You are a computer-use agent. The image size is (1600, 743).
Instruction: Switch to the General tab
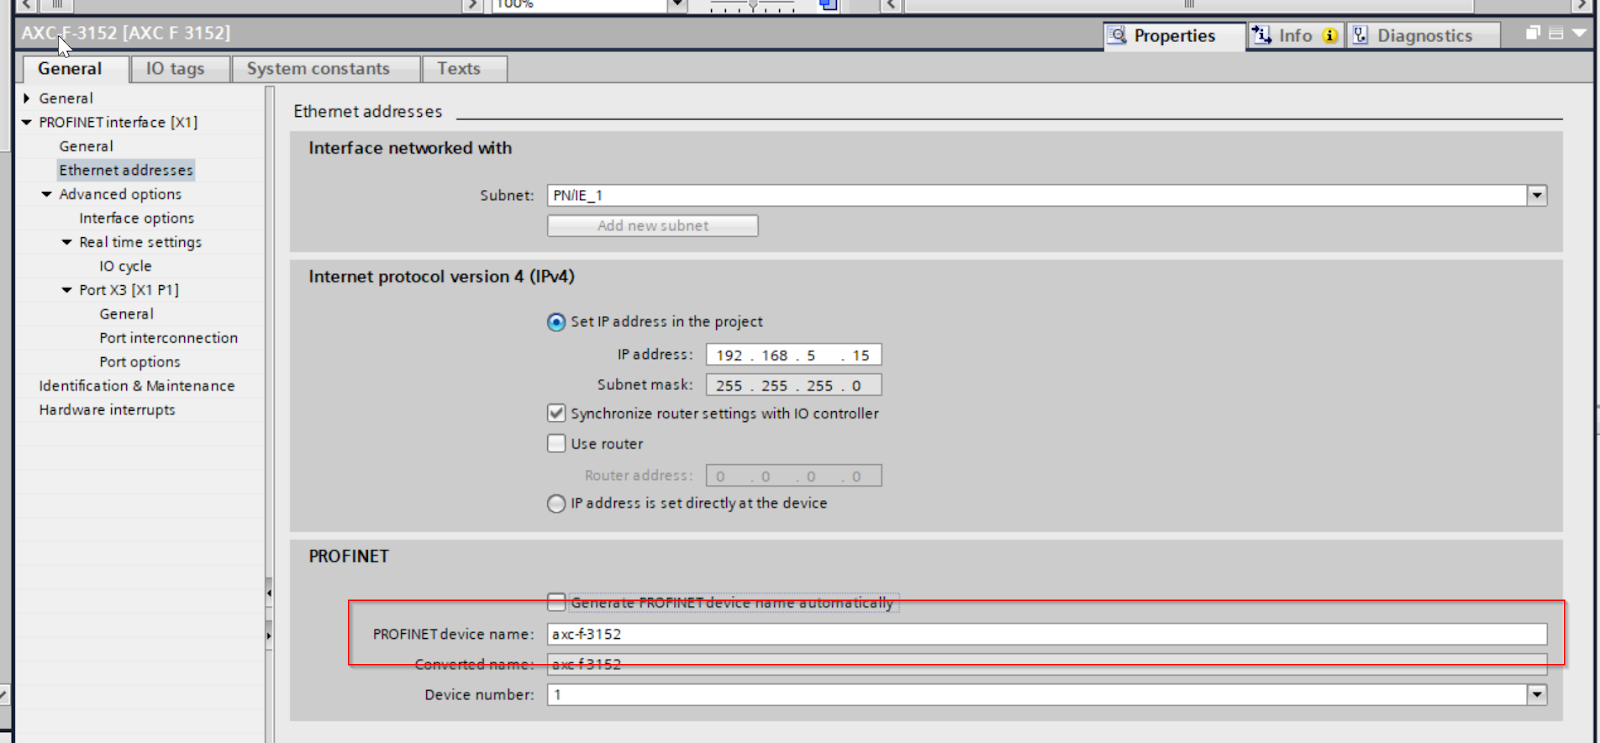pyautogui.click(x=70, y=69)
